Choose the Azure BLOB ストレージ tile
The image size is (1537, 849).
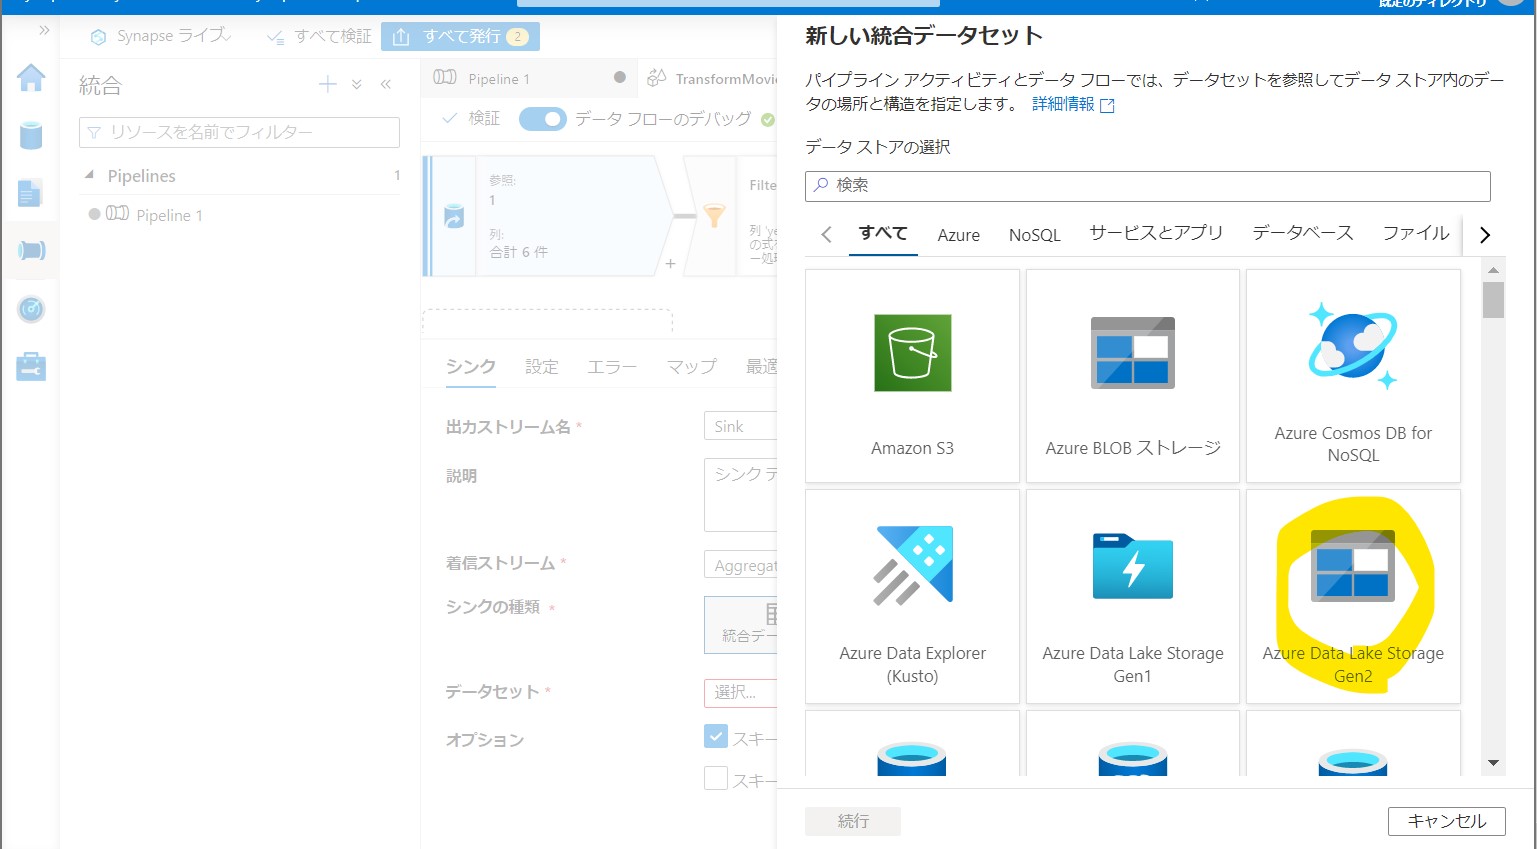(1133, 376)
